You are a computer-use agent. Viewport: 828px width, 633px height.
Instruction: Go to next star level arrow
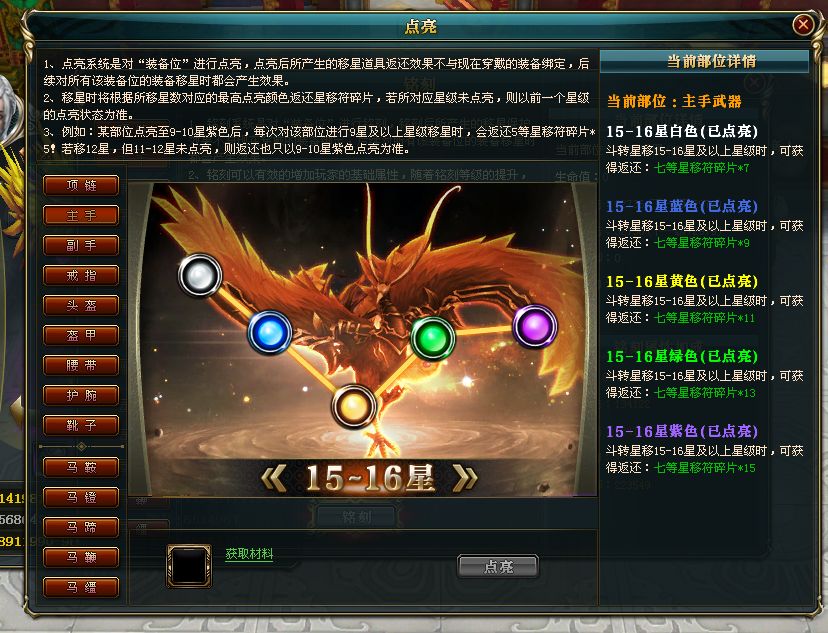click(x=465, y=478)
